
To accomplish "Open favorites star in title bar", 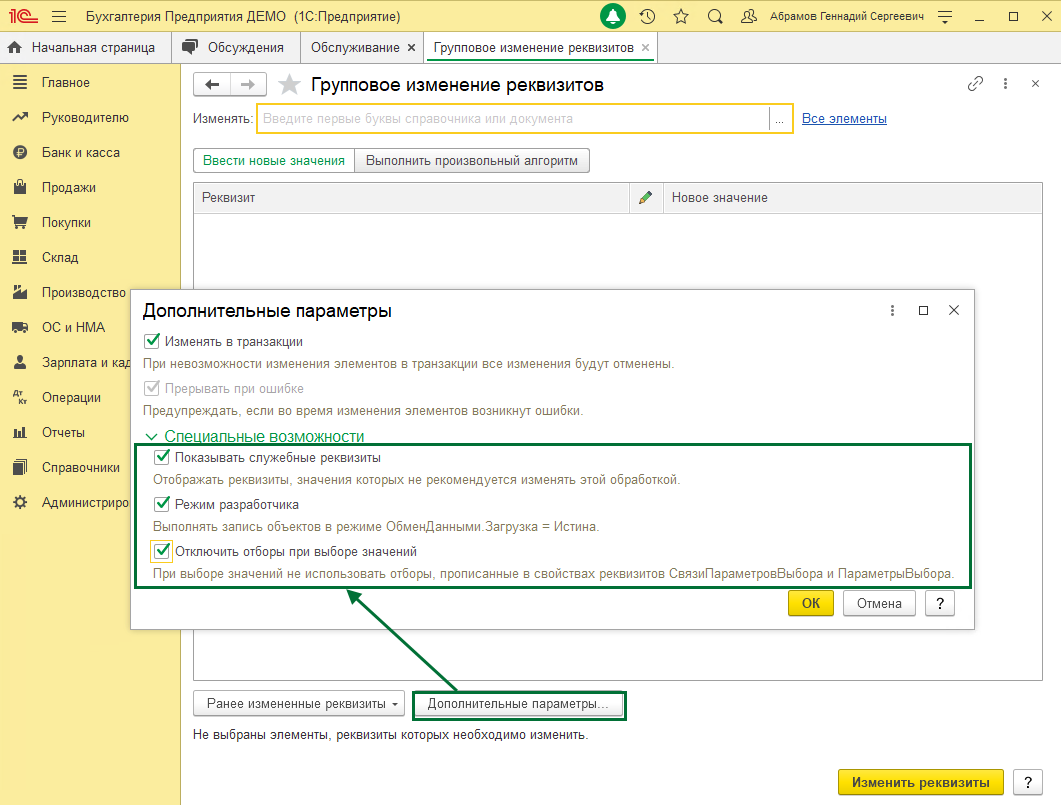I will tap(681, 16).
